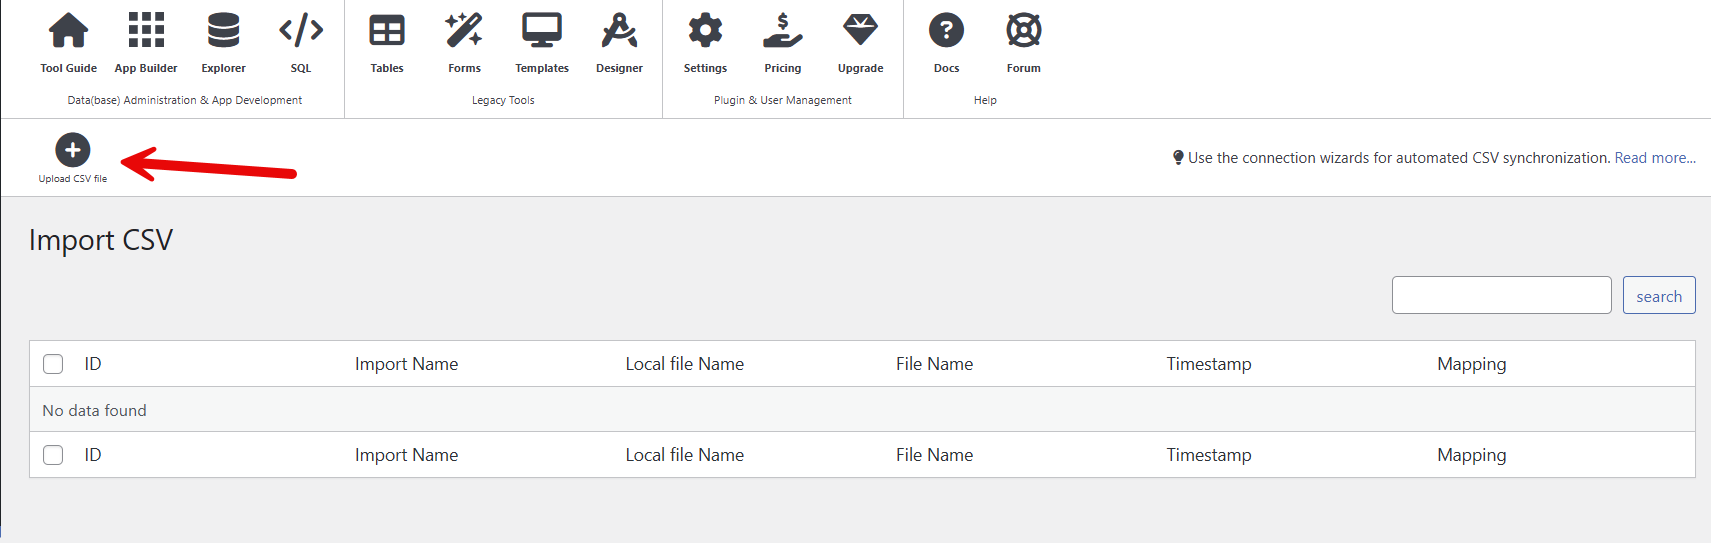The image size is (1711, 543).
Task: Open the App Builder grid icon
Action: click(x=146, y=31)
